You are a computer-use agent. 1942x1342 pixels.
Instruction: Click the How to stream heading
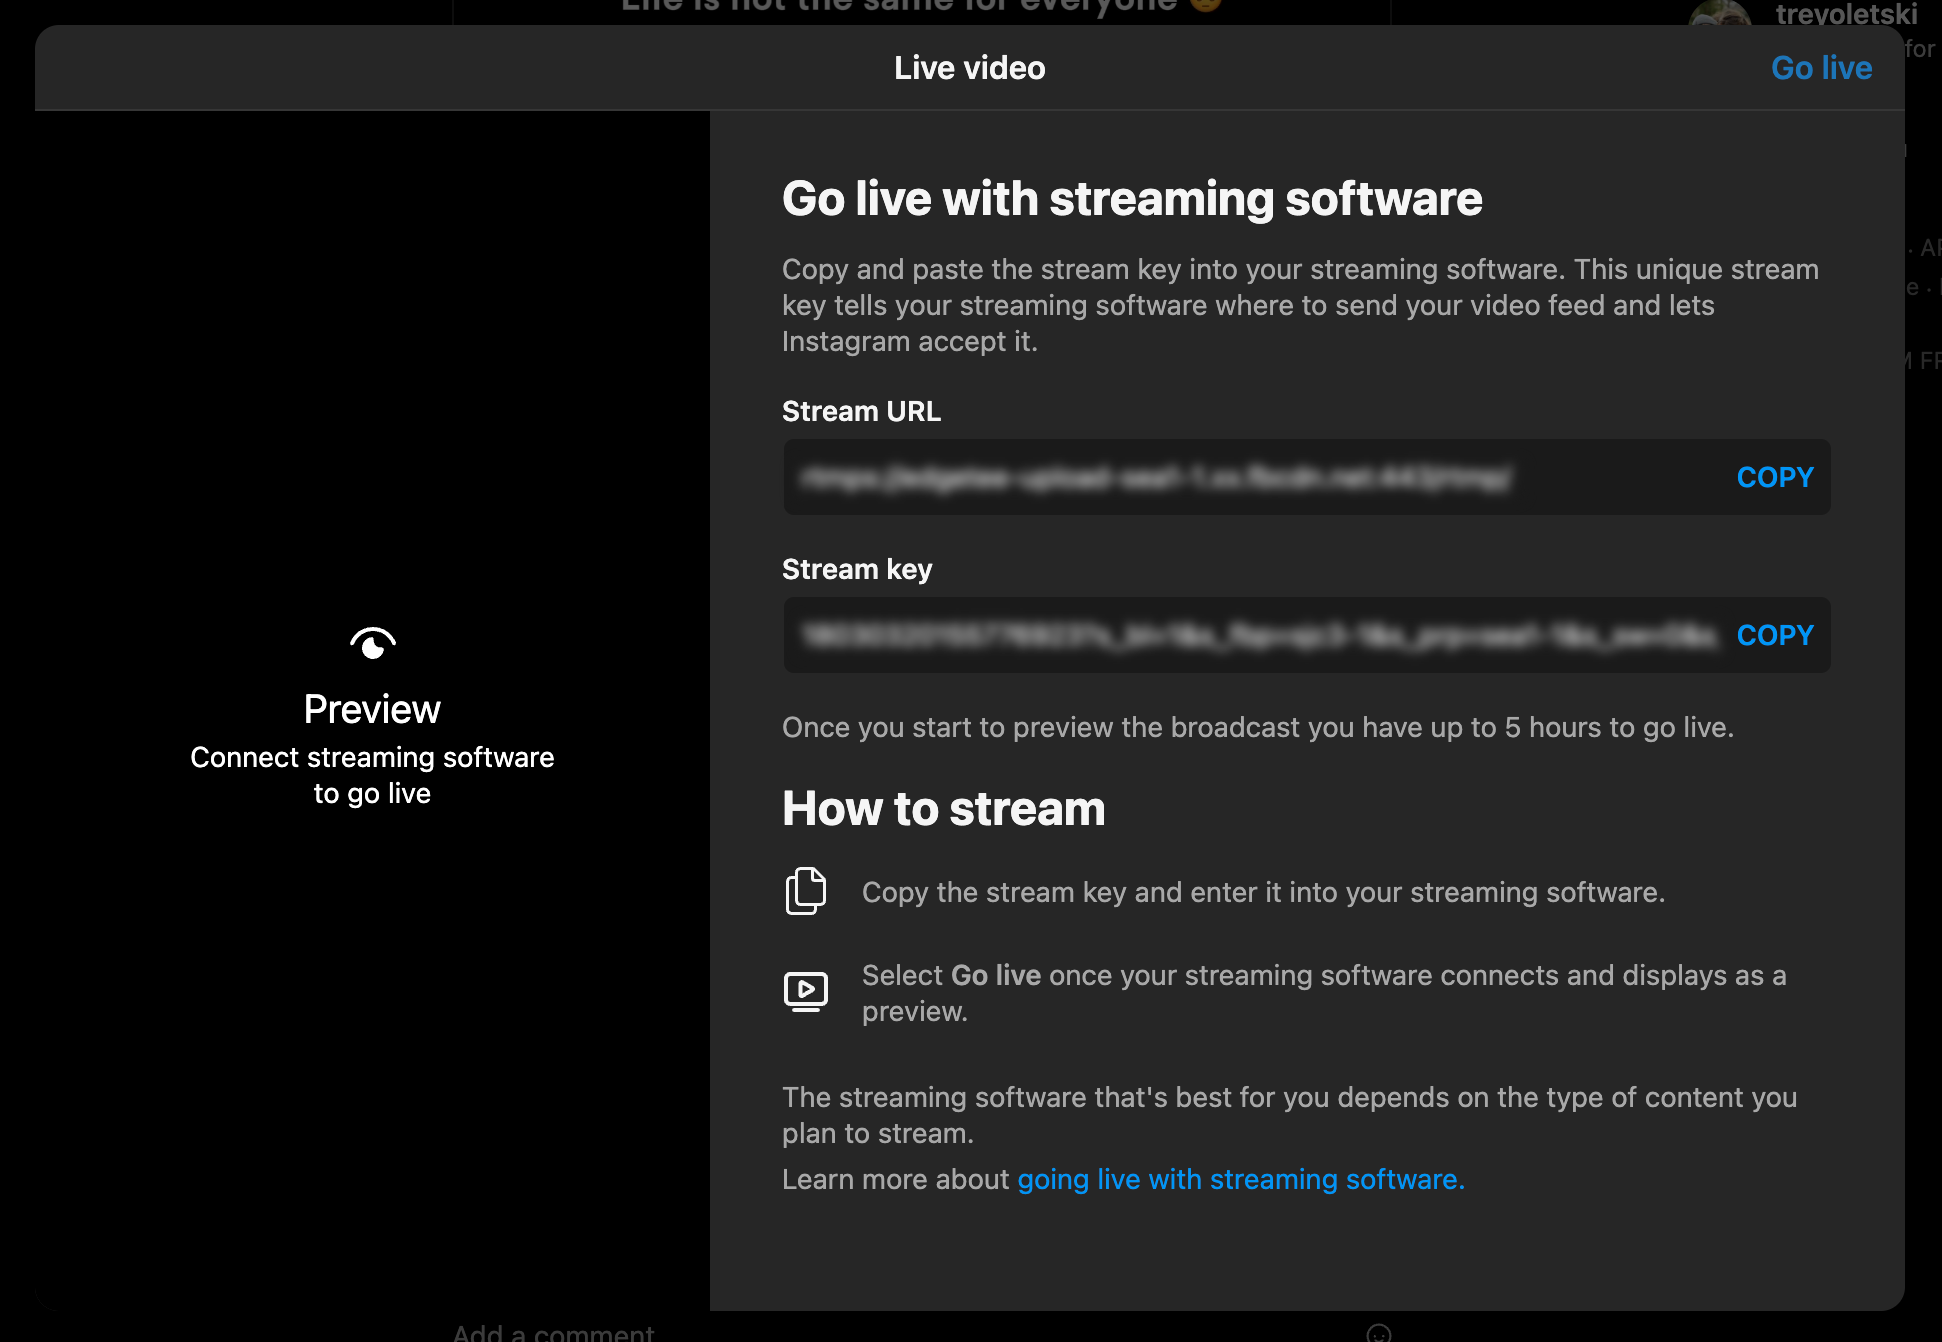click(x=943, y=809)
